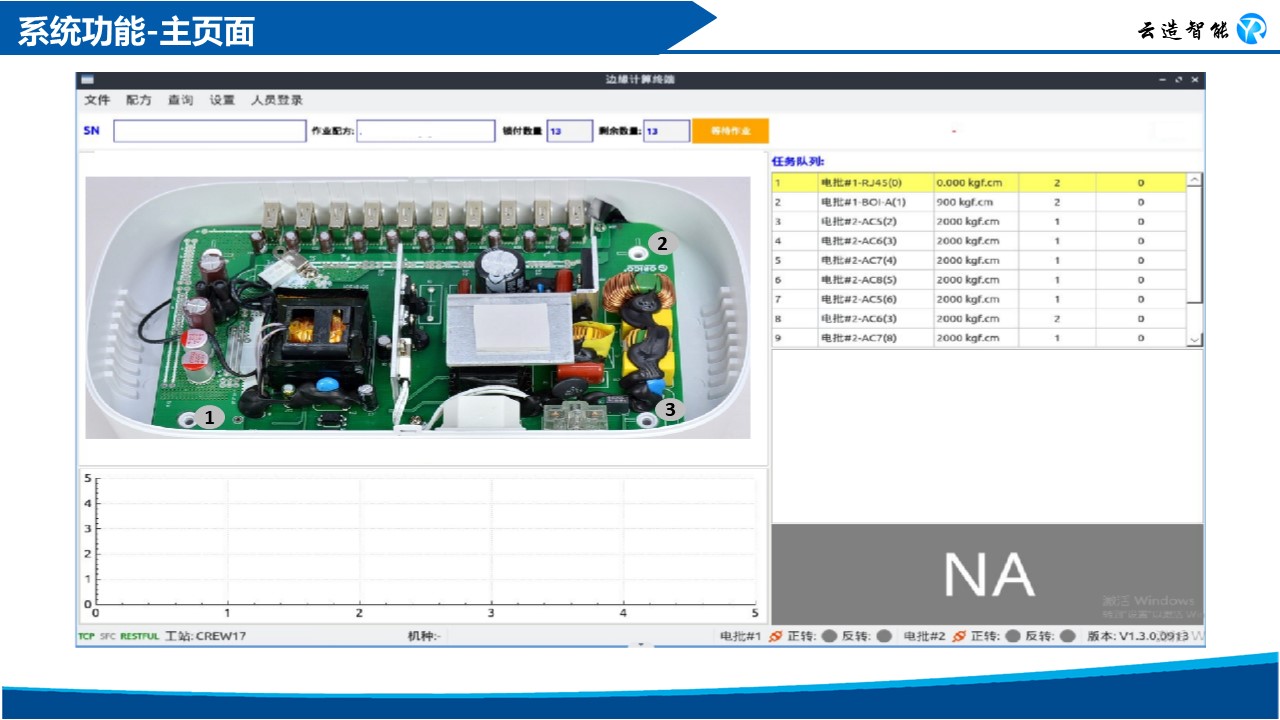The width and height of the screenshot is (1280, 720).
Task: Open the 配方 menu
Action: click(x=139, y=100)
